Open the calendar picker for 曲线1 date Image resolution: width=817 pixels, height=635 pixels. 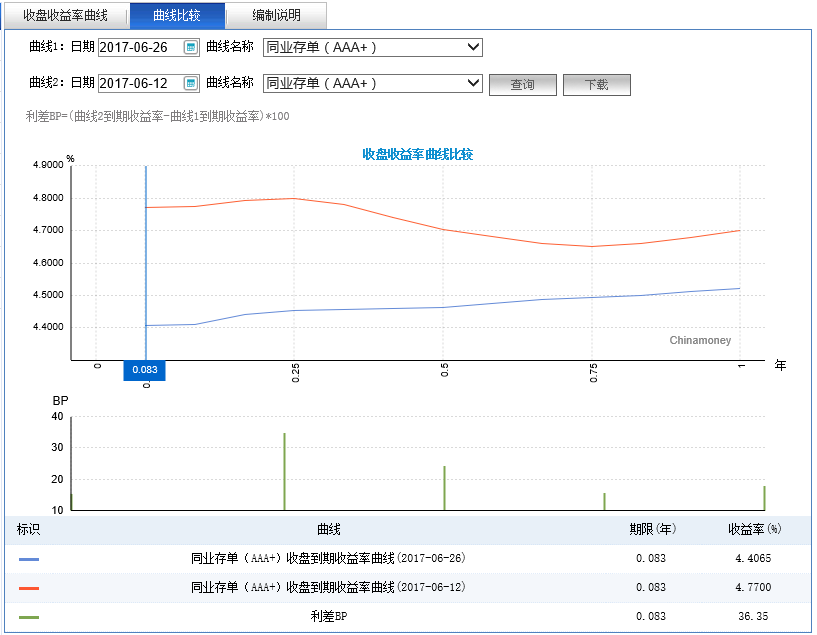tap(190, 46)
